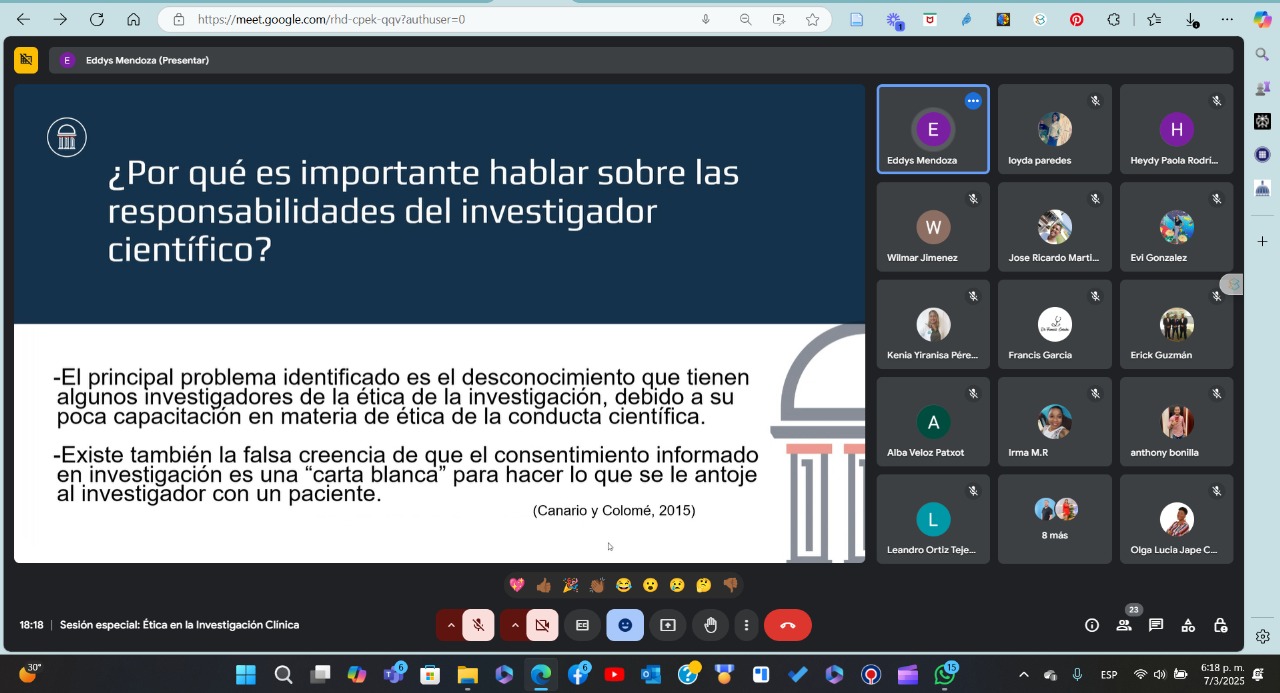1280x693 pixels.
Task: Click the raise hand icon
Action: (710, 625)
